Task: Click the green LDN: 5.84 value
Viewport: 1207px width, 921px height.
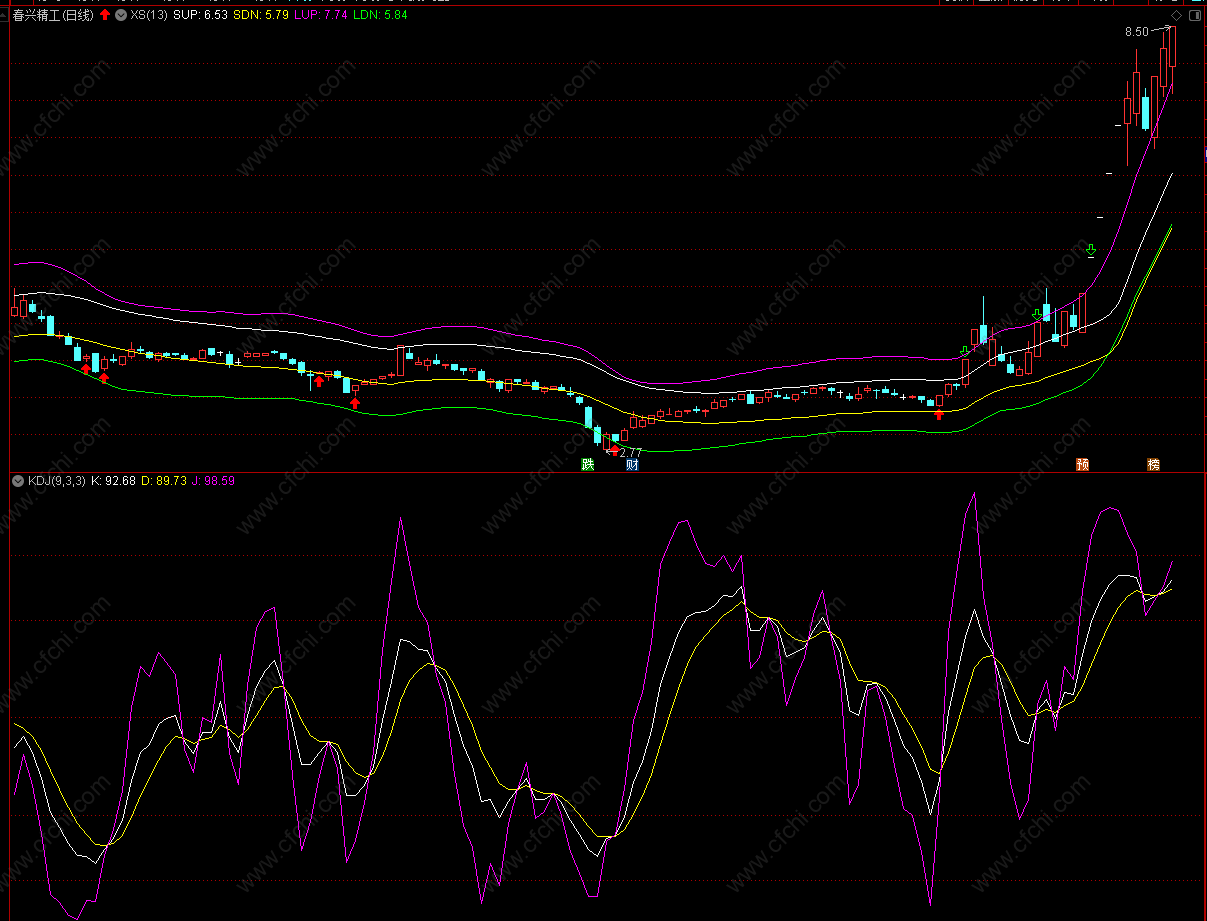Action: pyautogui.click(x=380, y=15)
